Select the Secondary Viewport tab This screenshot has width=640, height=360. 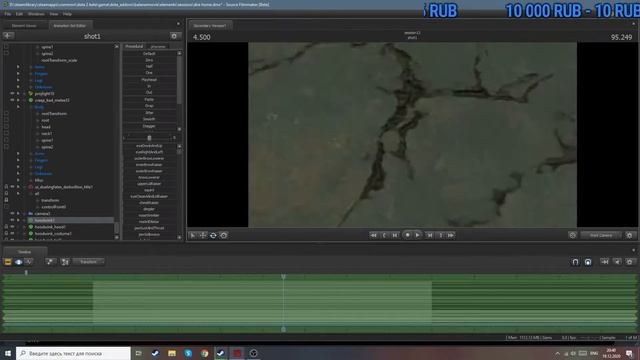[210, 25]
